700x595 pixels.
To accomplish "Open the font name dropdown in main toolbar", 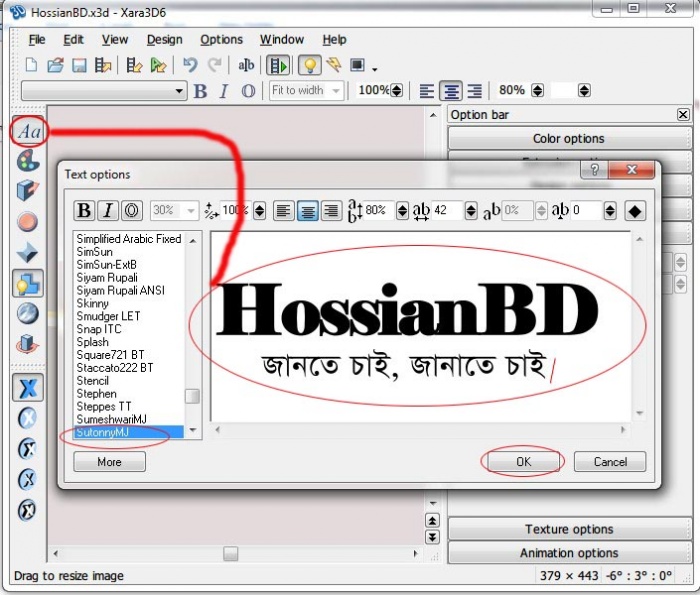I will point(179,91).
